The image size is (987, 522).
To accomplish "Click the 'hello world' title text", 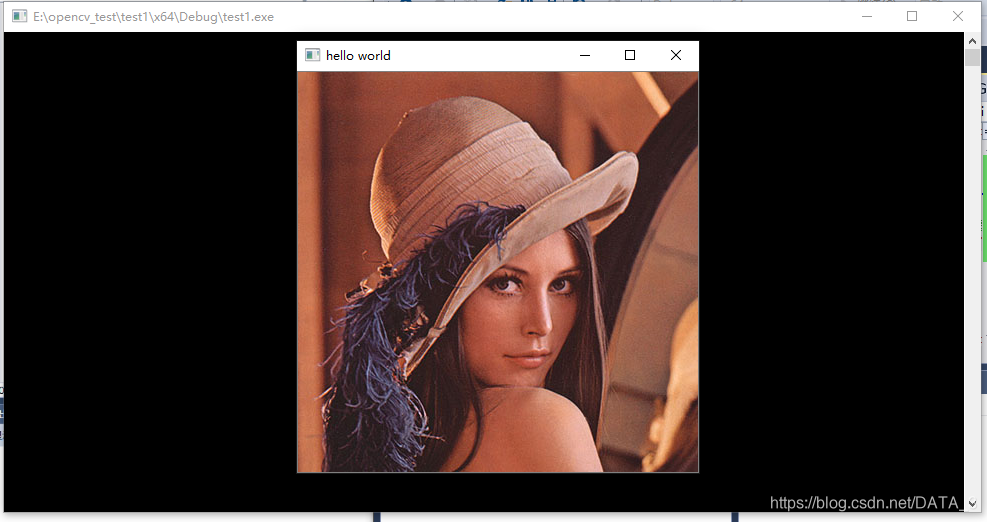I will (358, 55).
